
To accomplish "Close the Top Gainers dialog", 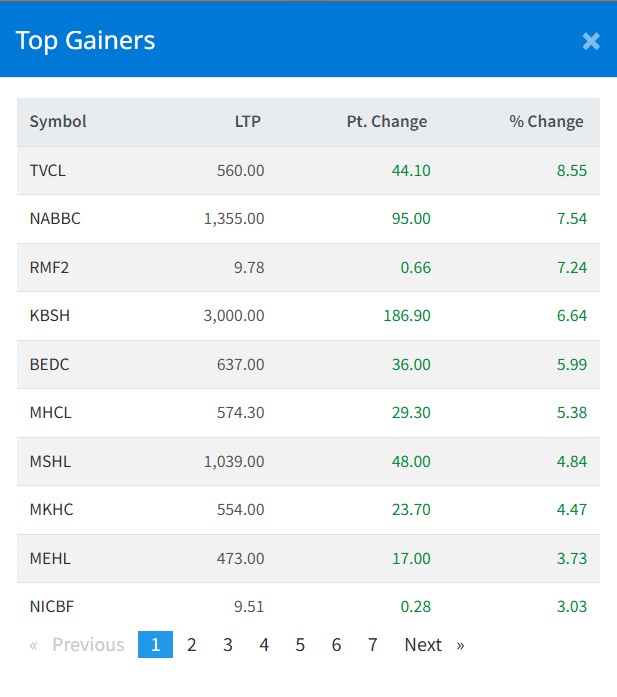I will point(591,41).
